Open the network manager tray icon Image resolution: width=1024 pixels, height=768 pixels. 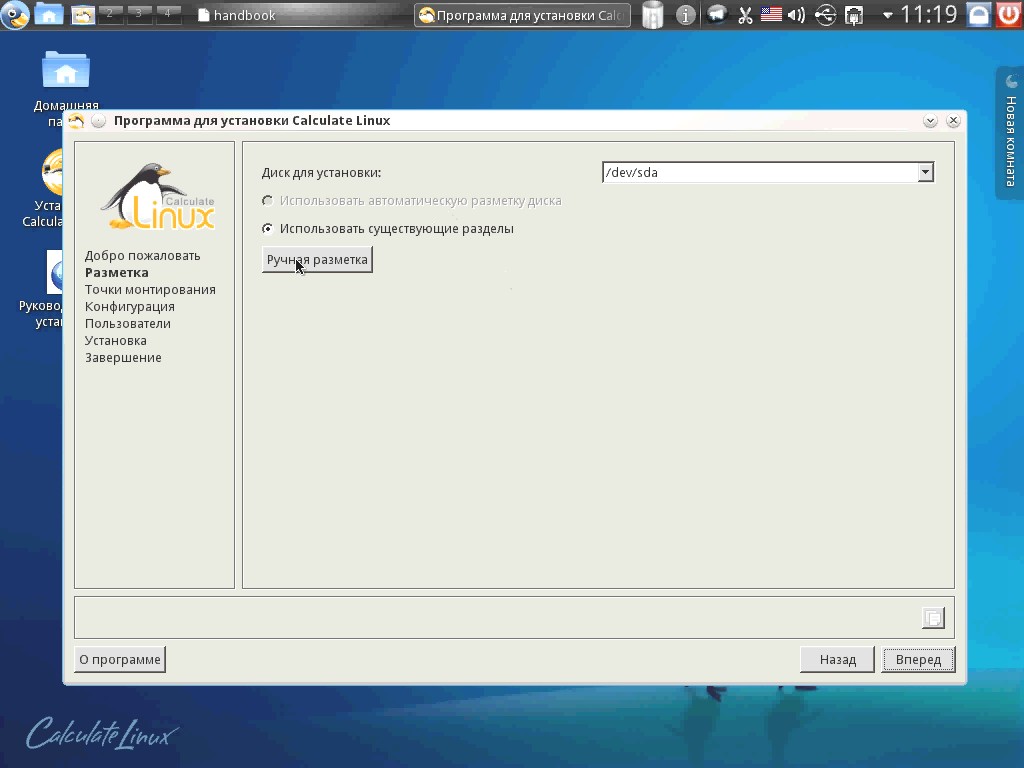tap(854, 15)
